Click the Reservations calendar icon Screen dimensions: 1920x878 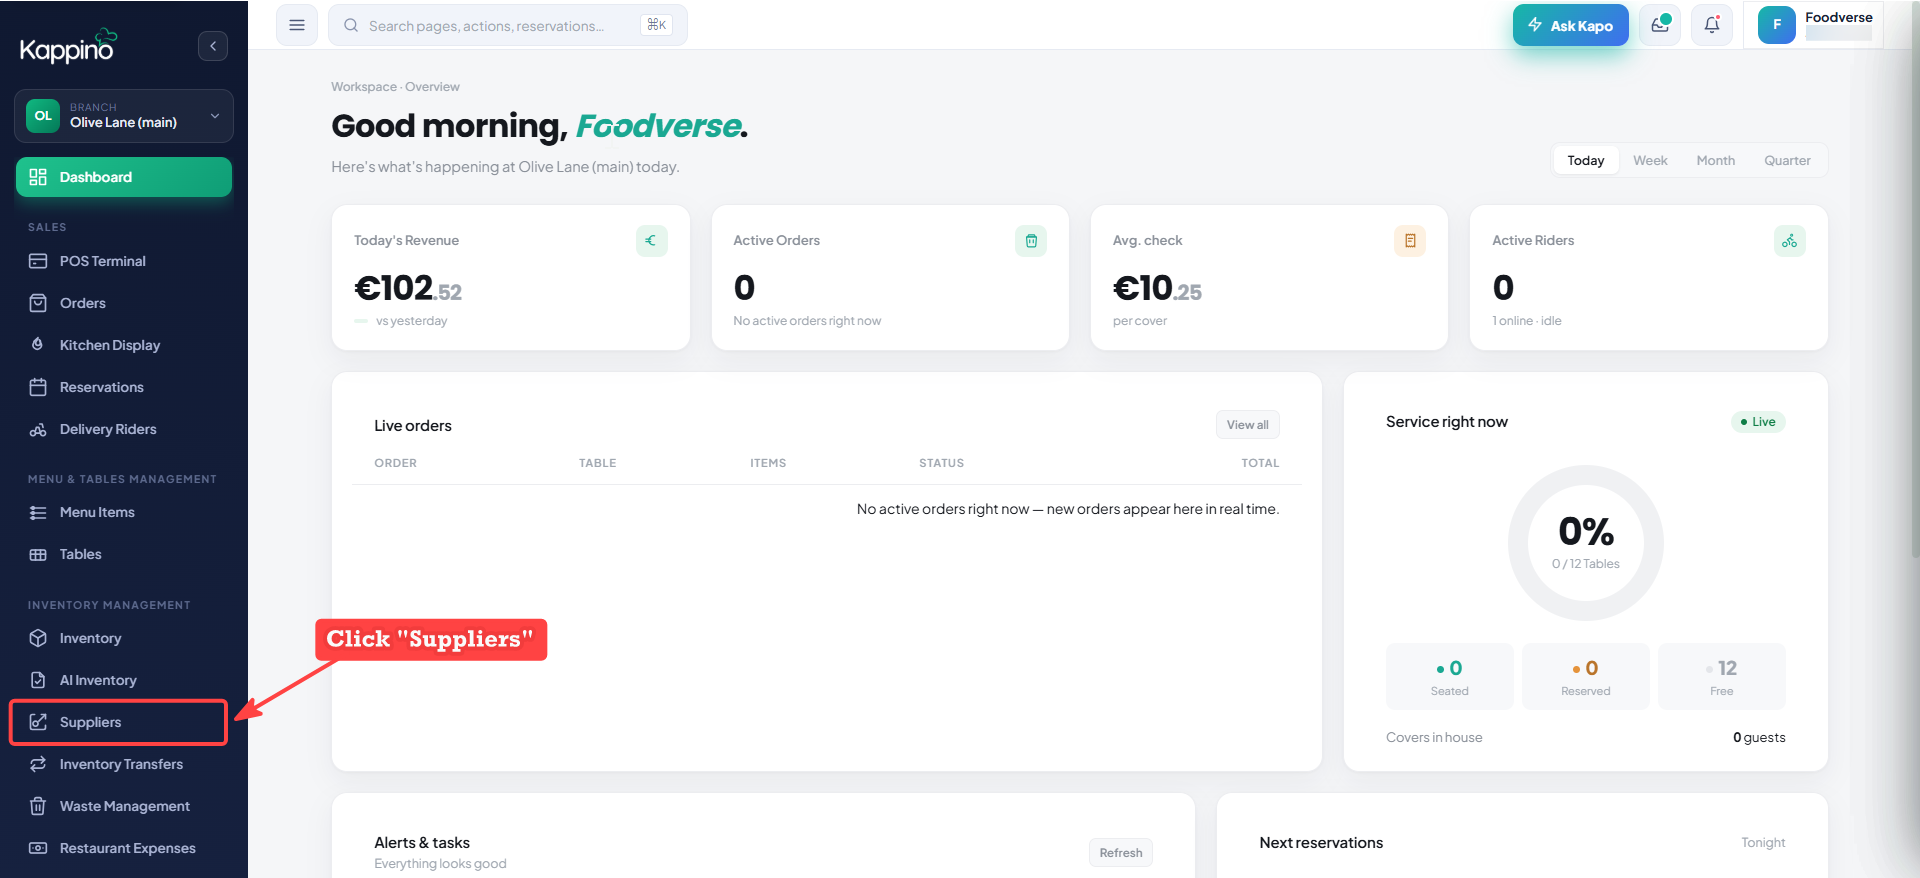(x=38, y=387)
